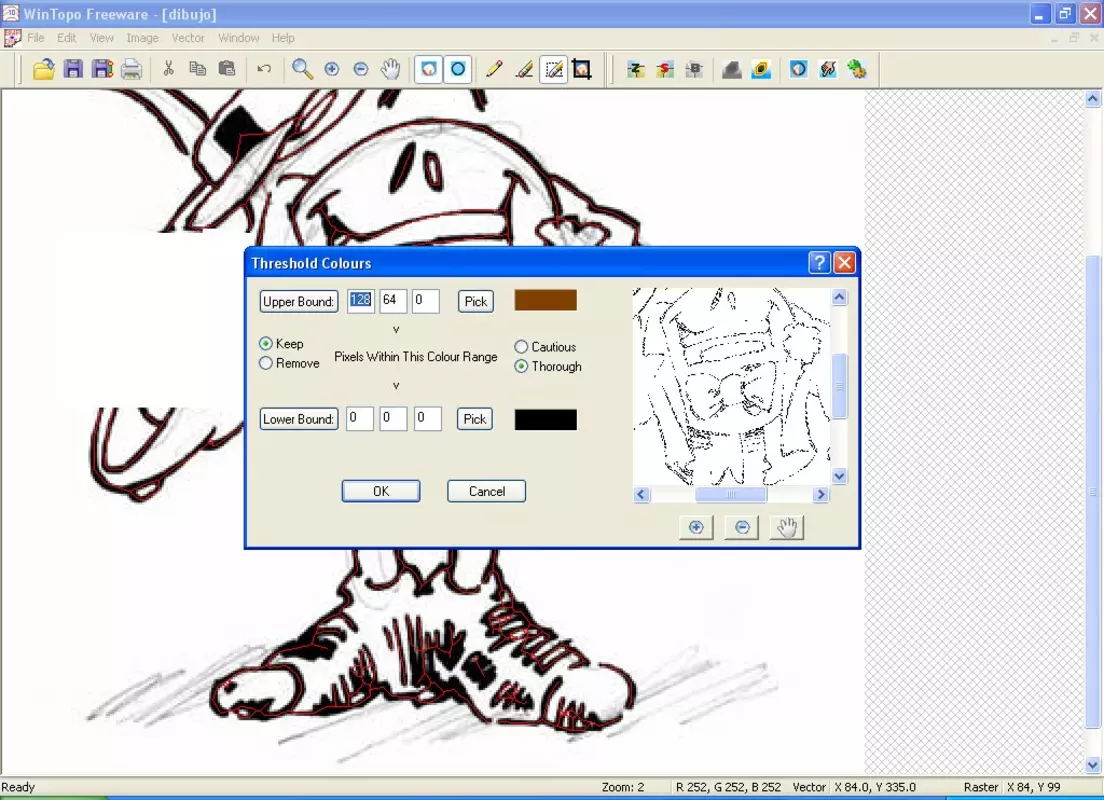The width and height of the screenshot is (1104, 800).
Task: Click the Upper Bound red value field 128
Action: (360, 301)
